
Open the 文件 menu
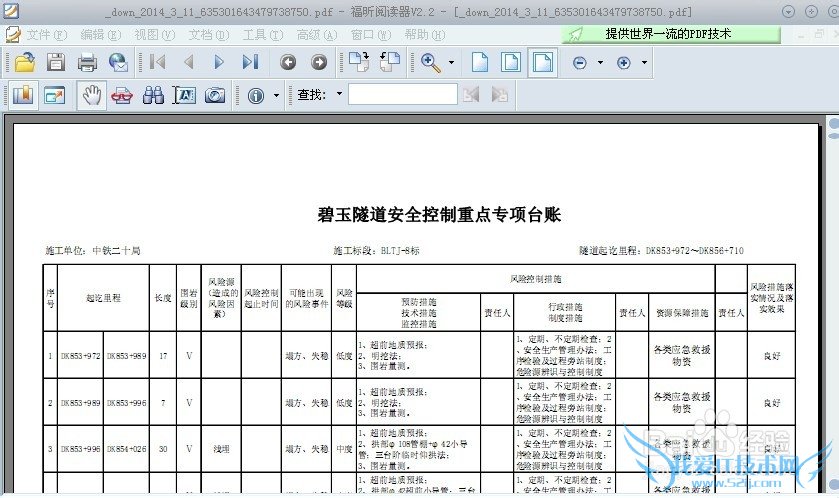(x=47, y=35)
